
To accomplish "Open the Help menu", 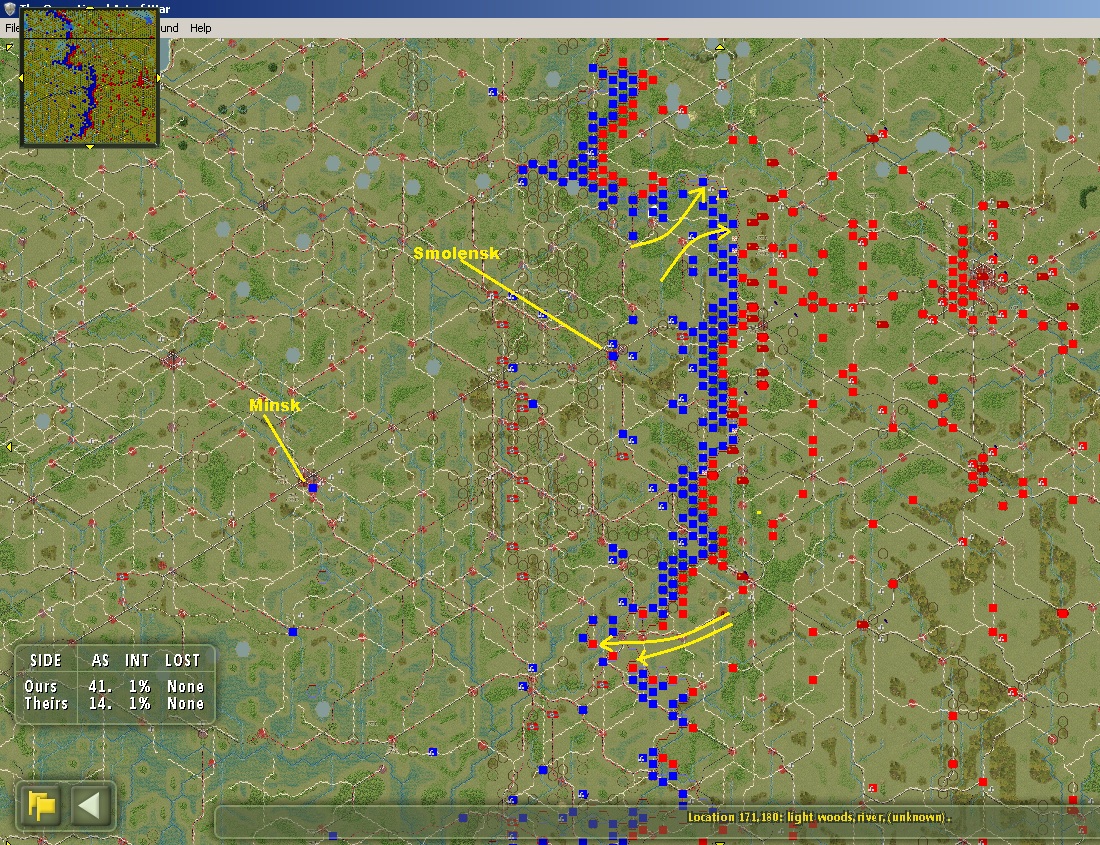I will [x=201, y=28].
